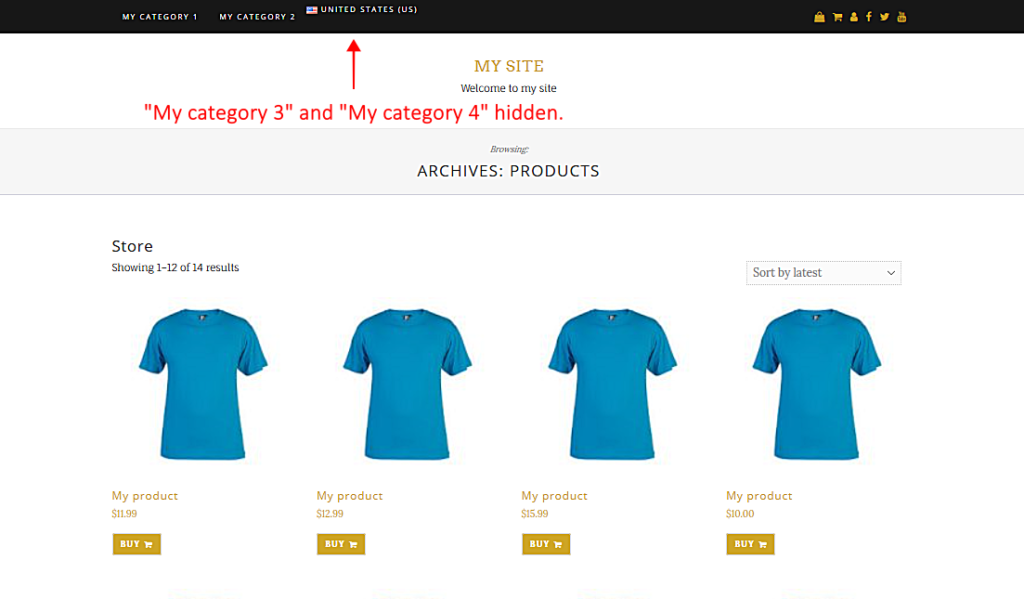Screen dimensions: 1024x599
Task: Buy the $10.00 My product
Action: [x=750, y=544]
